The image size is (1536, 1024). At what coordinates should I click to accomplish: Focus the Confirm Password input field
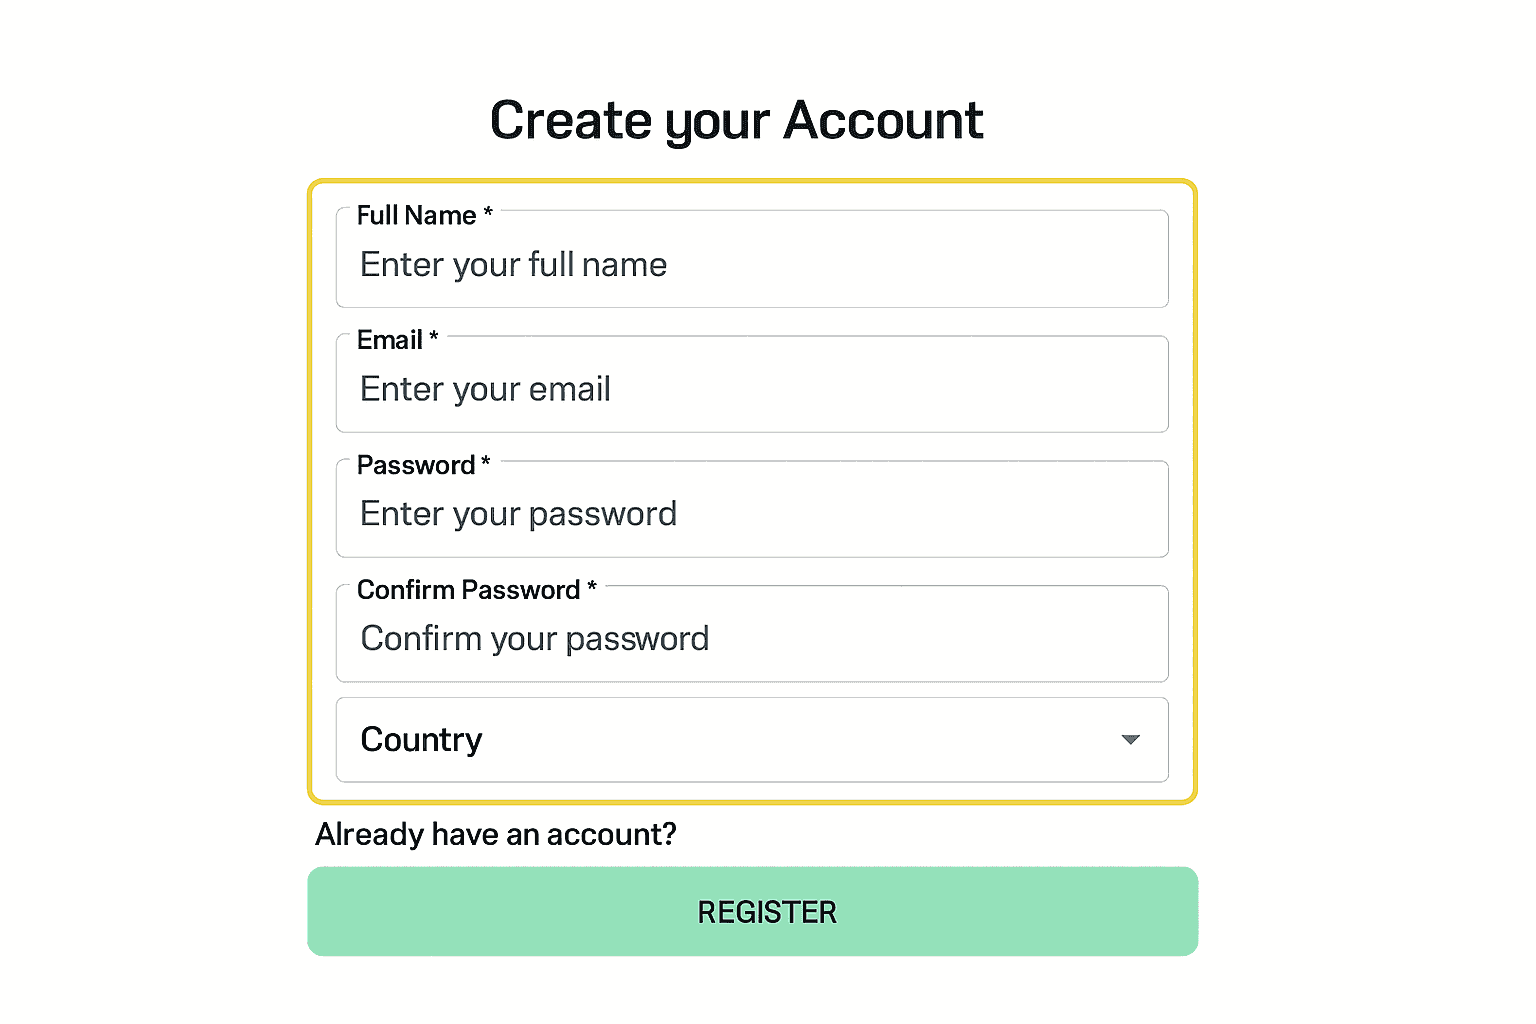[900, 639]
